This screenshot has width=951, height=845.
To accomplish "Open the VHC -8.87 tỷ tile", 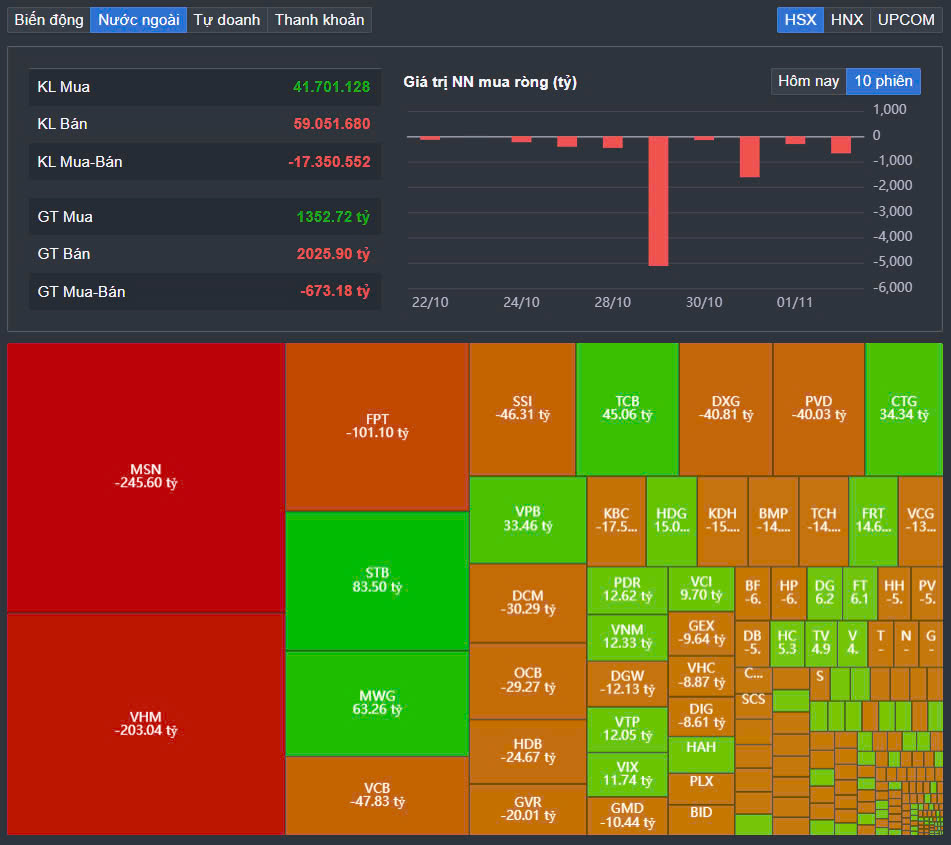I will click(701, 676).
